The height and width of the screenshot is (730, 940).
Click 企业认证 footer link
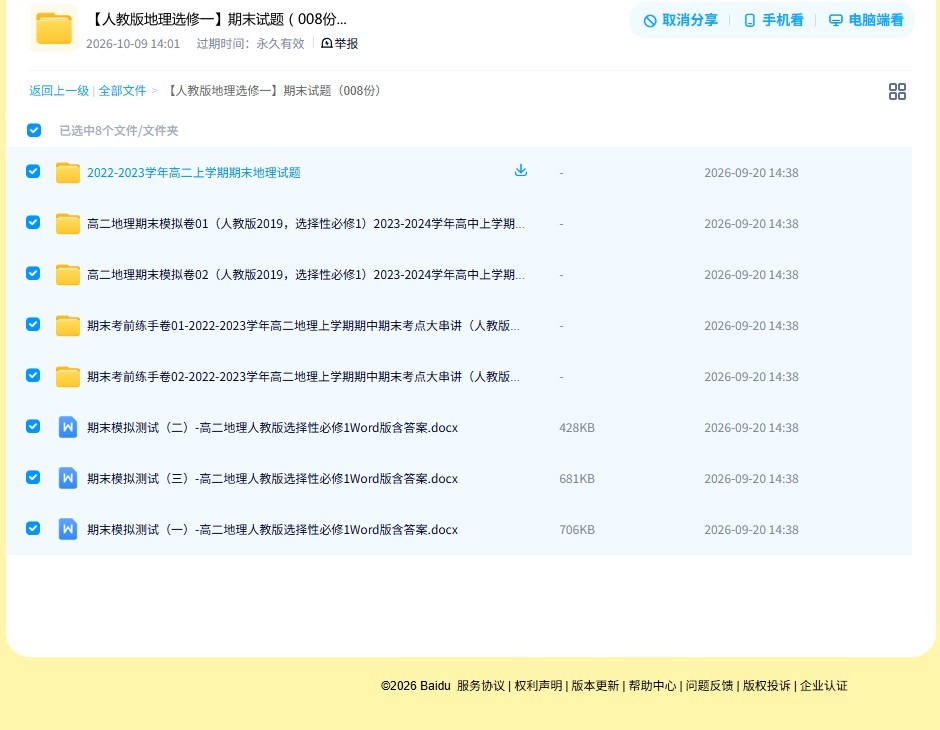[x=824, y=686]
